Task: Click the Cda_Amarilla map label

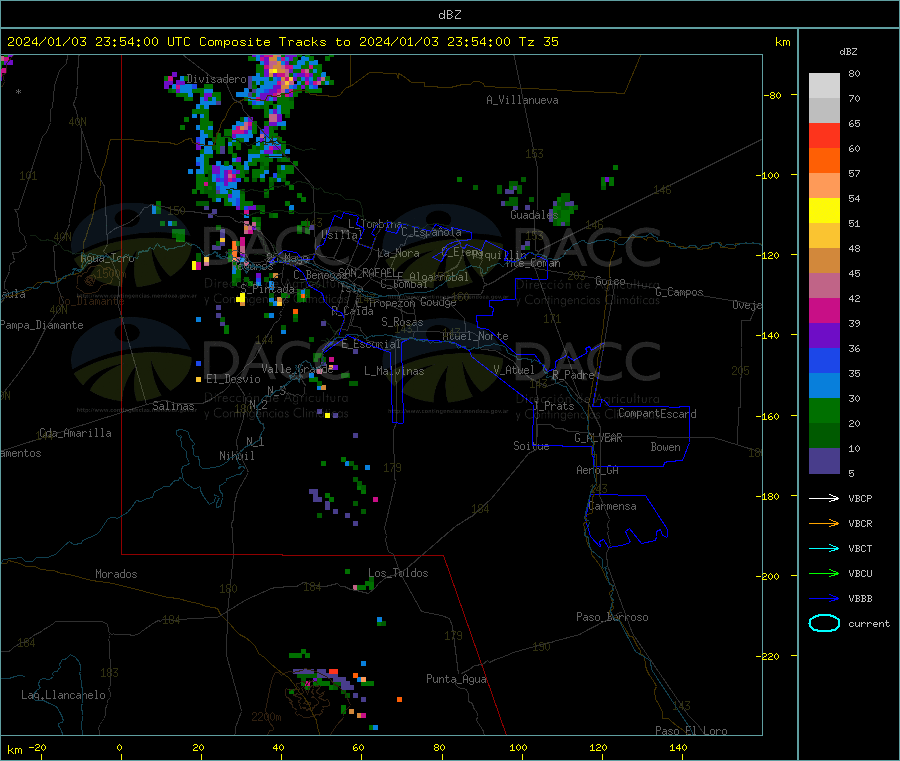Action: coord(75,433)
